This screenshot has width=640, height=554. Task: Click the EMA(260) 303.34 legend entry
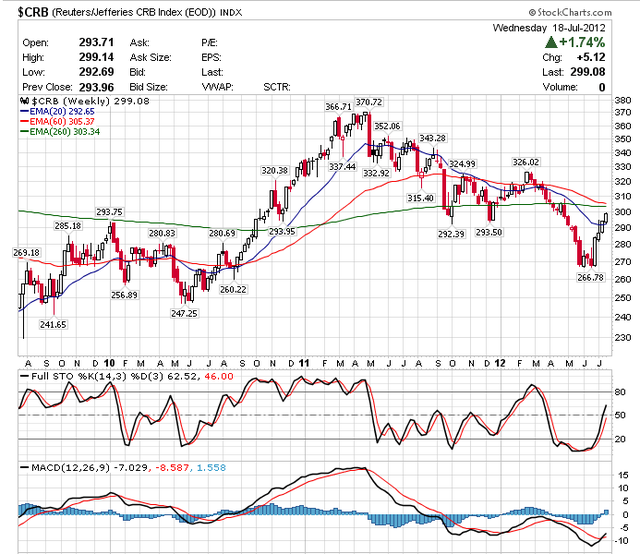tap(60, 131)
